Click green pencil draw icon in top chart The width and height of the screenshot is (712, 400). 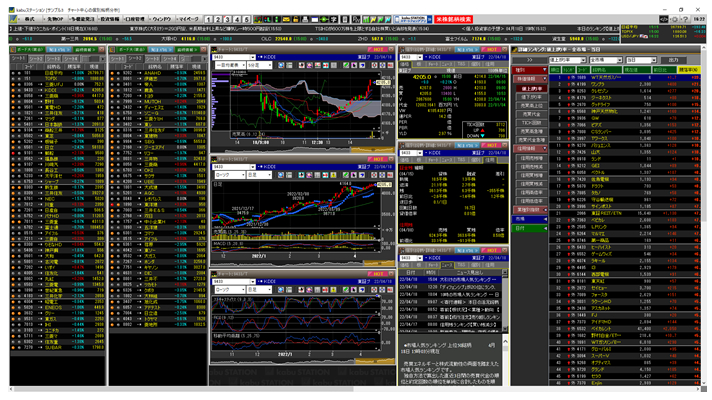[346, 65]
